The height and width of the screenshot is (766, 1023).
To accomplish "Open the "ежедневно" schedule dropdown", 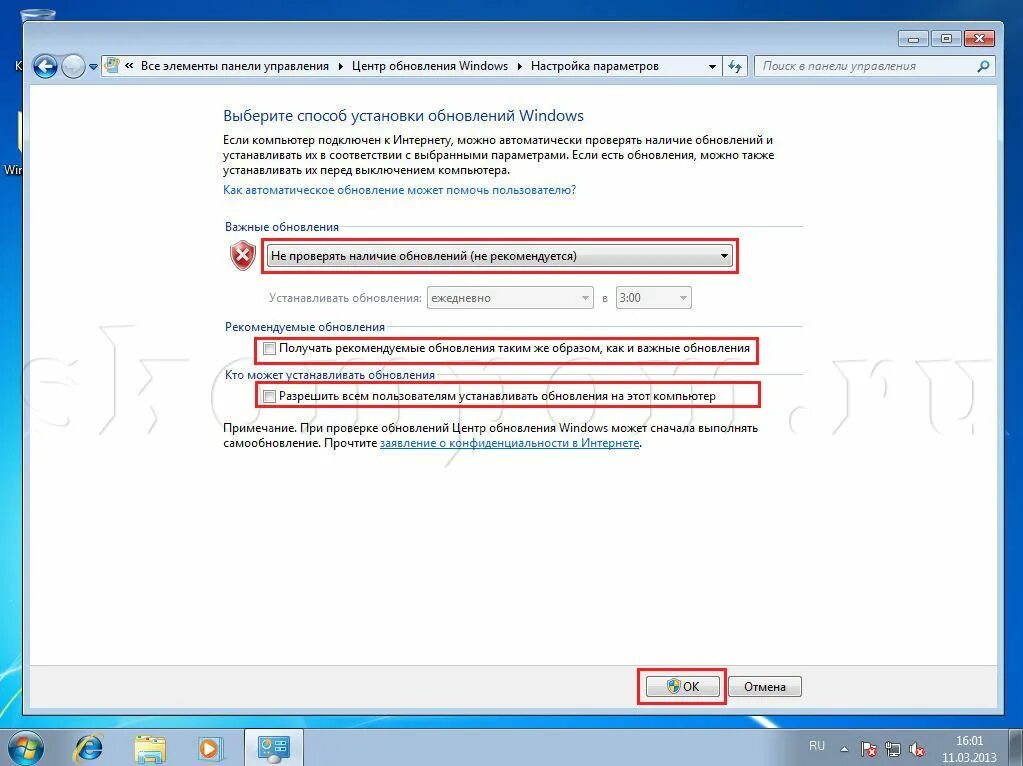I will pyautogui.click(x=510, y=298).
